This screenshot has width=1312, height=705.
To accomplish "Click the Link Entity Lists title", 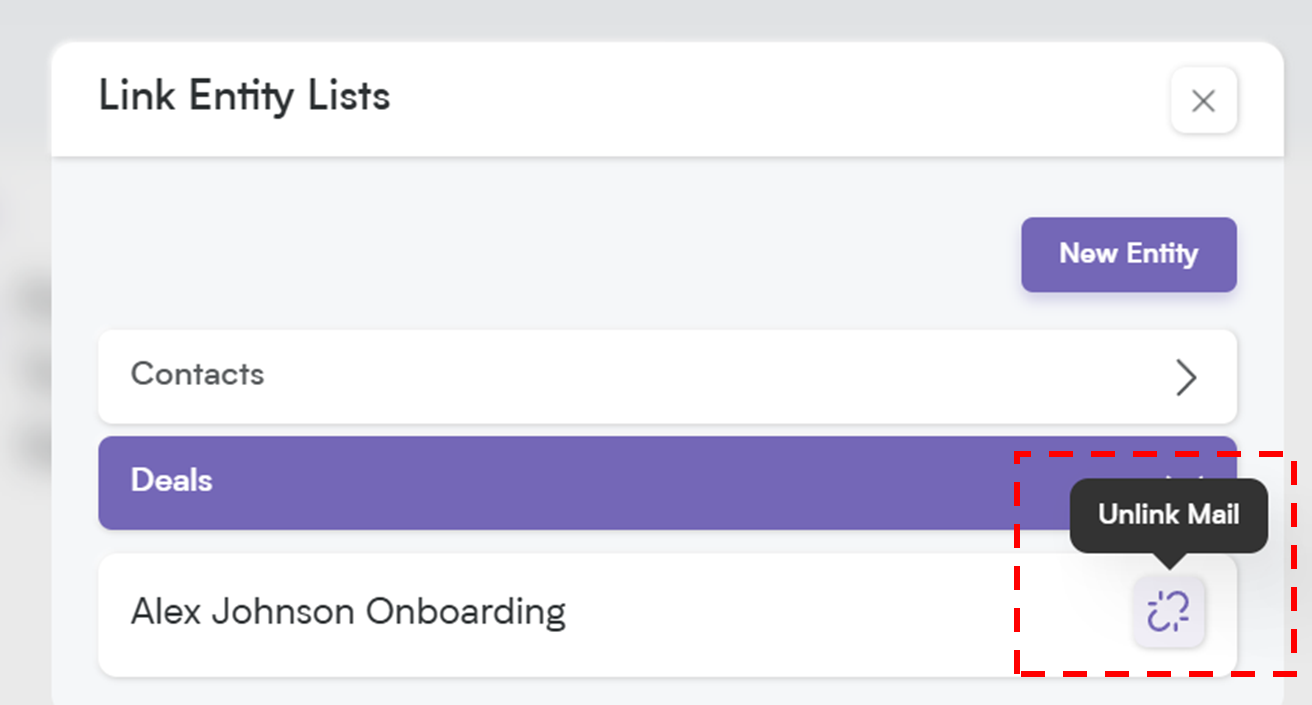I will [x=244, y=96].
